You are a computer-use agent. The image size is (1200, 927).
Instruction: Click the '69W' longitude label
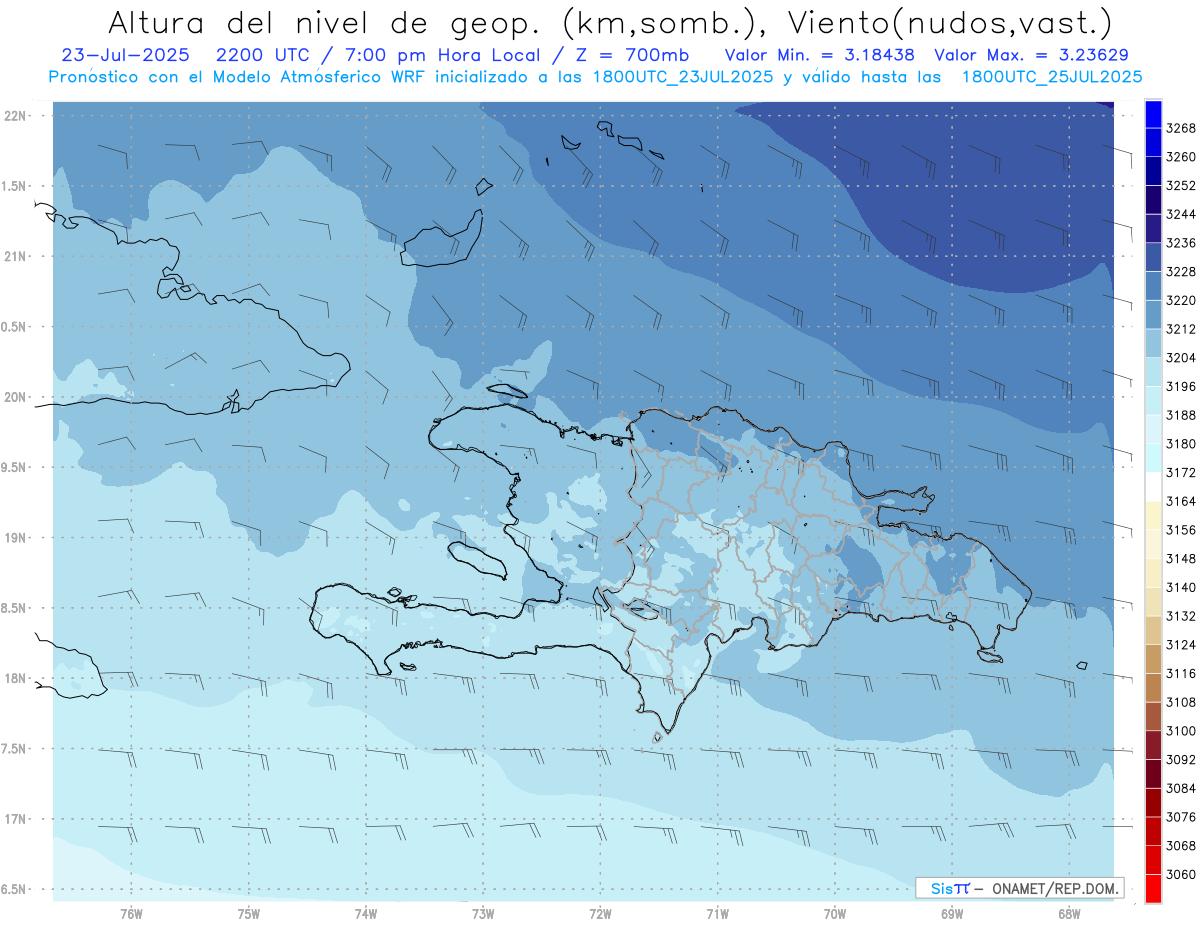click(x=952, y=914)
